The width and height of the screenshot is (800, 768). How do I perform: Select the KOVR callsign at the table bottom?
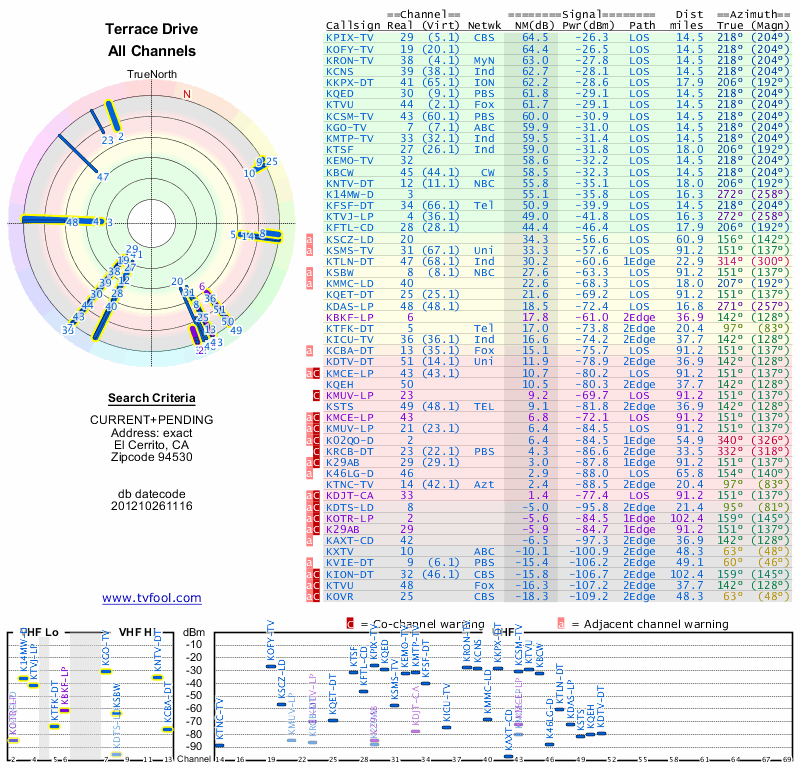tap(340, 596)
